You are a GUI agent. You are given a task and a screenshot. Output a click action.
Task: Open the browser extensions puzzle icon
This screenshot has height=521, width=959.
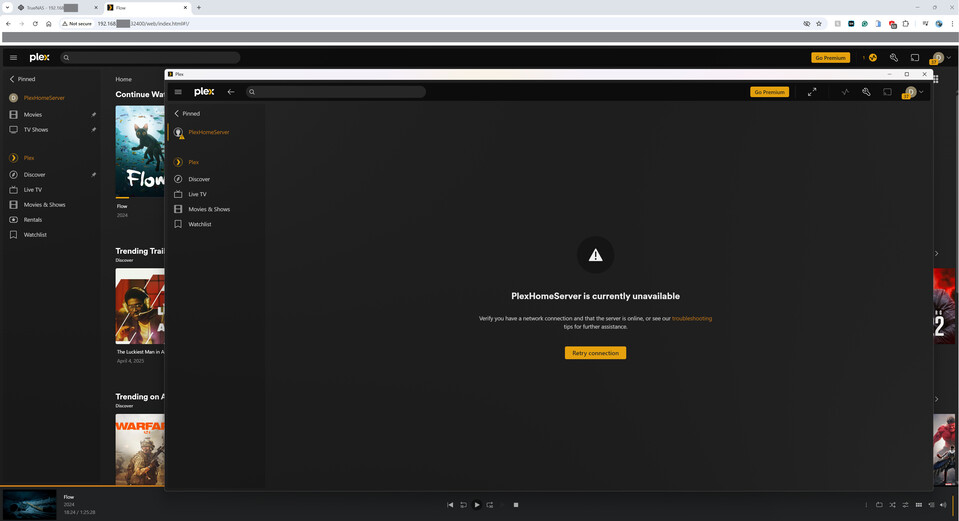click(x=906, y=24)
